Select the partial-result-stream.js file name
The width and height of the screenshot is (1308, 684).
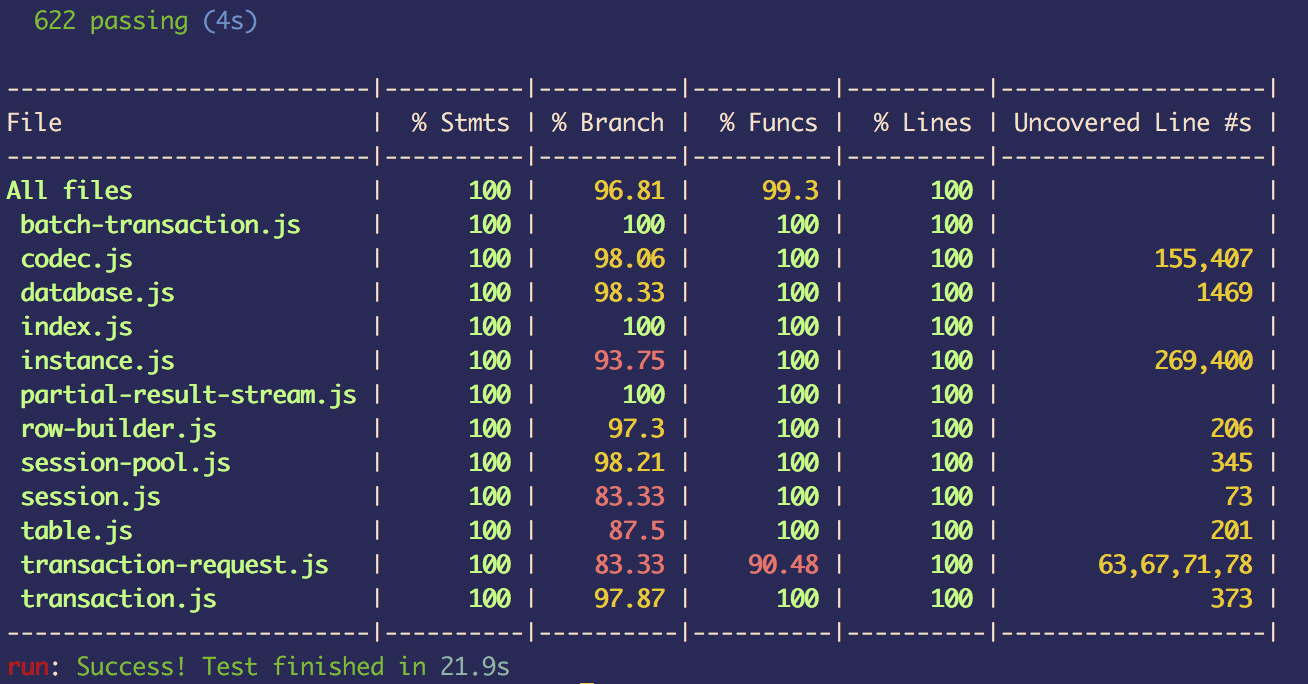pos(188,395)
